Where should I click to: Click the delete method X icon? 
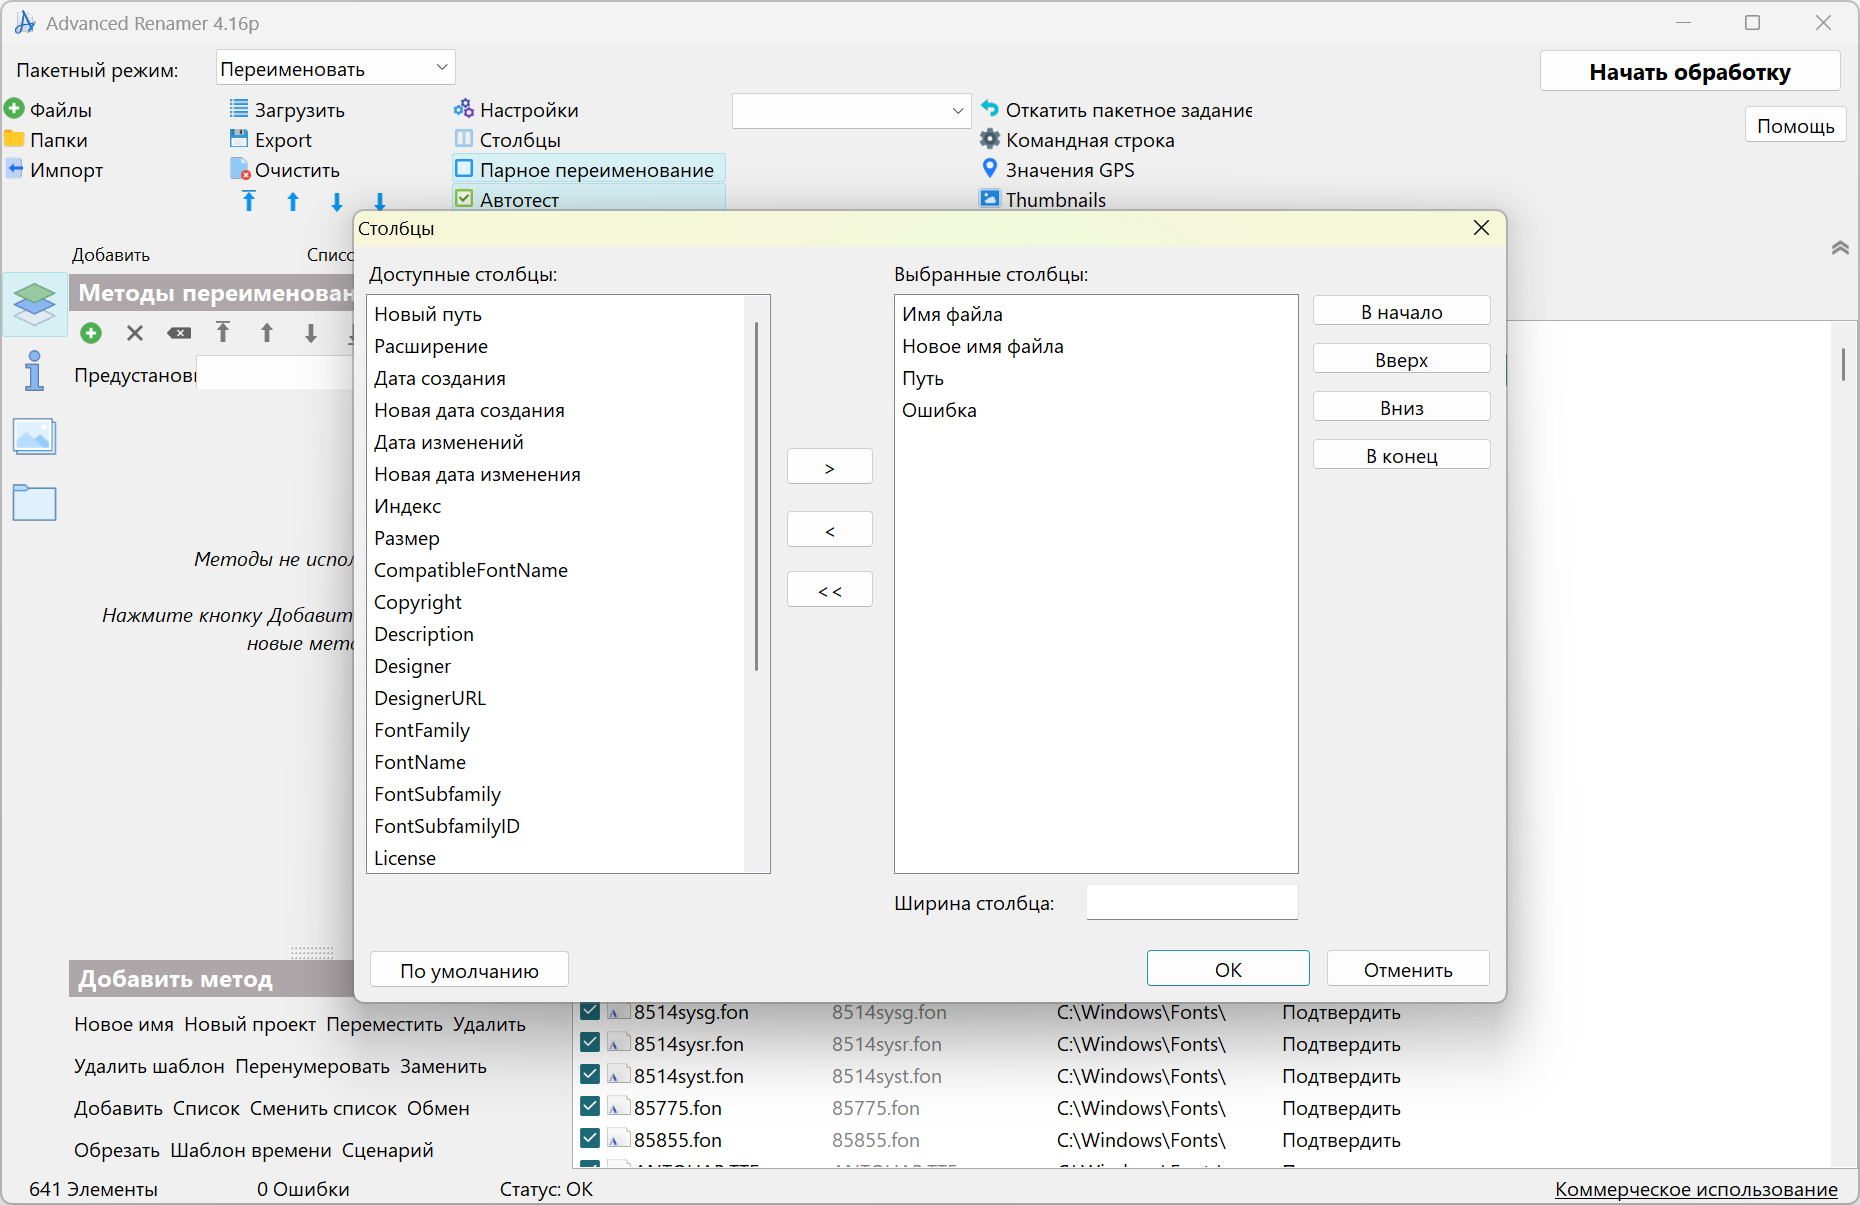pyautogui.click(x=135, y=333)
